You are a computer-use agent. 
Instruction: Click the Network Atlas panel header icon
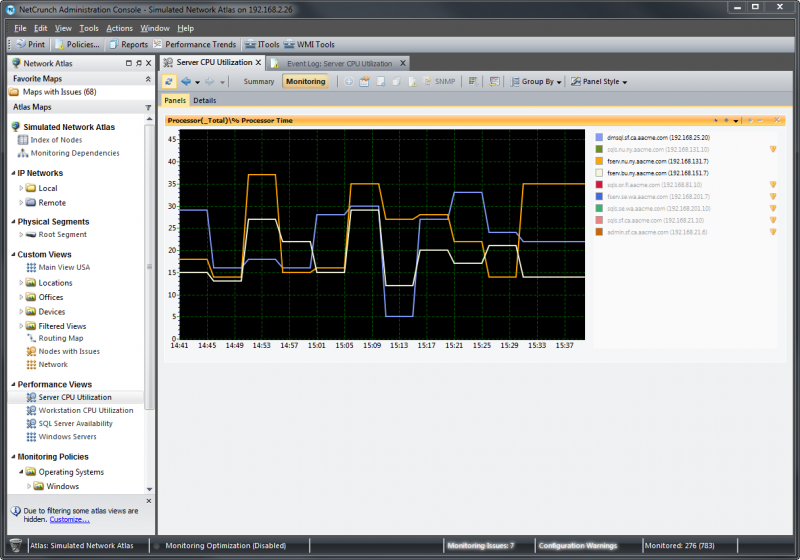(x=16, y=63)
